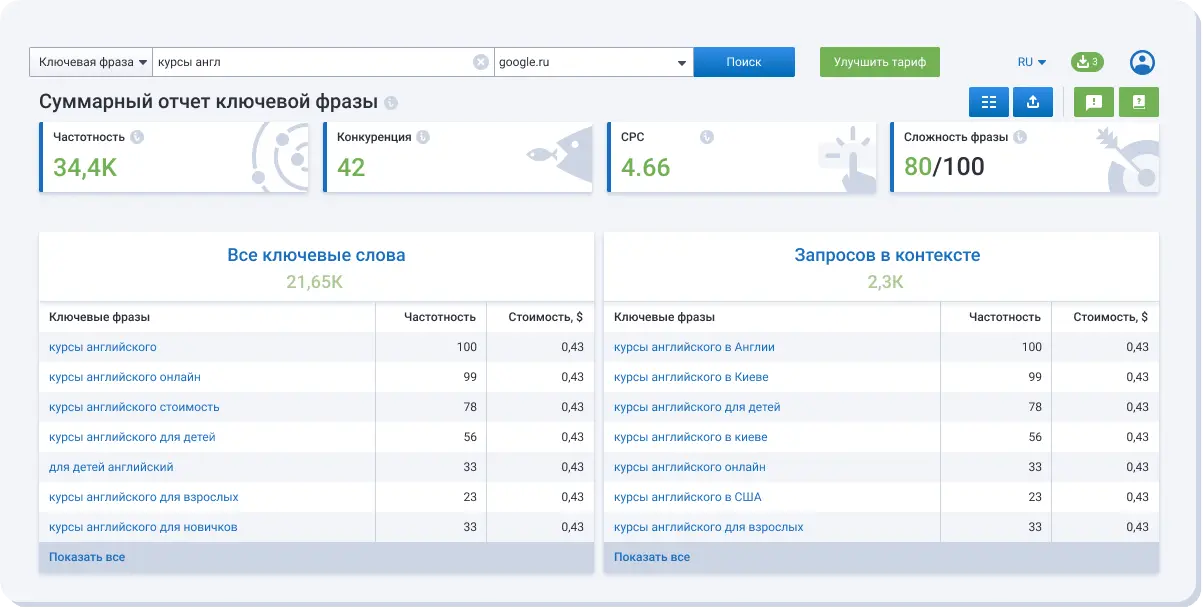Open the google.ru search engine dropdown
The height and width of the screenshot is (609, 1203).
click(594, 62)
